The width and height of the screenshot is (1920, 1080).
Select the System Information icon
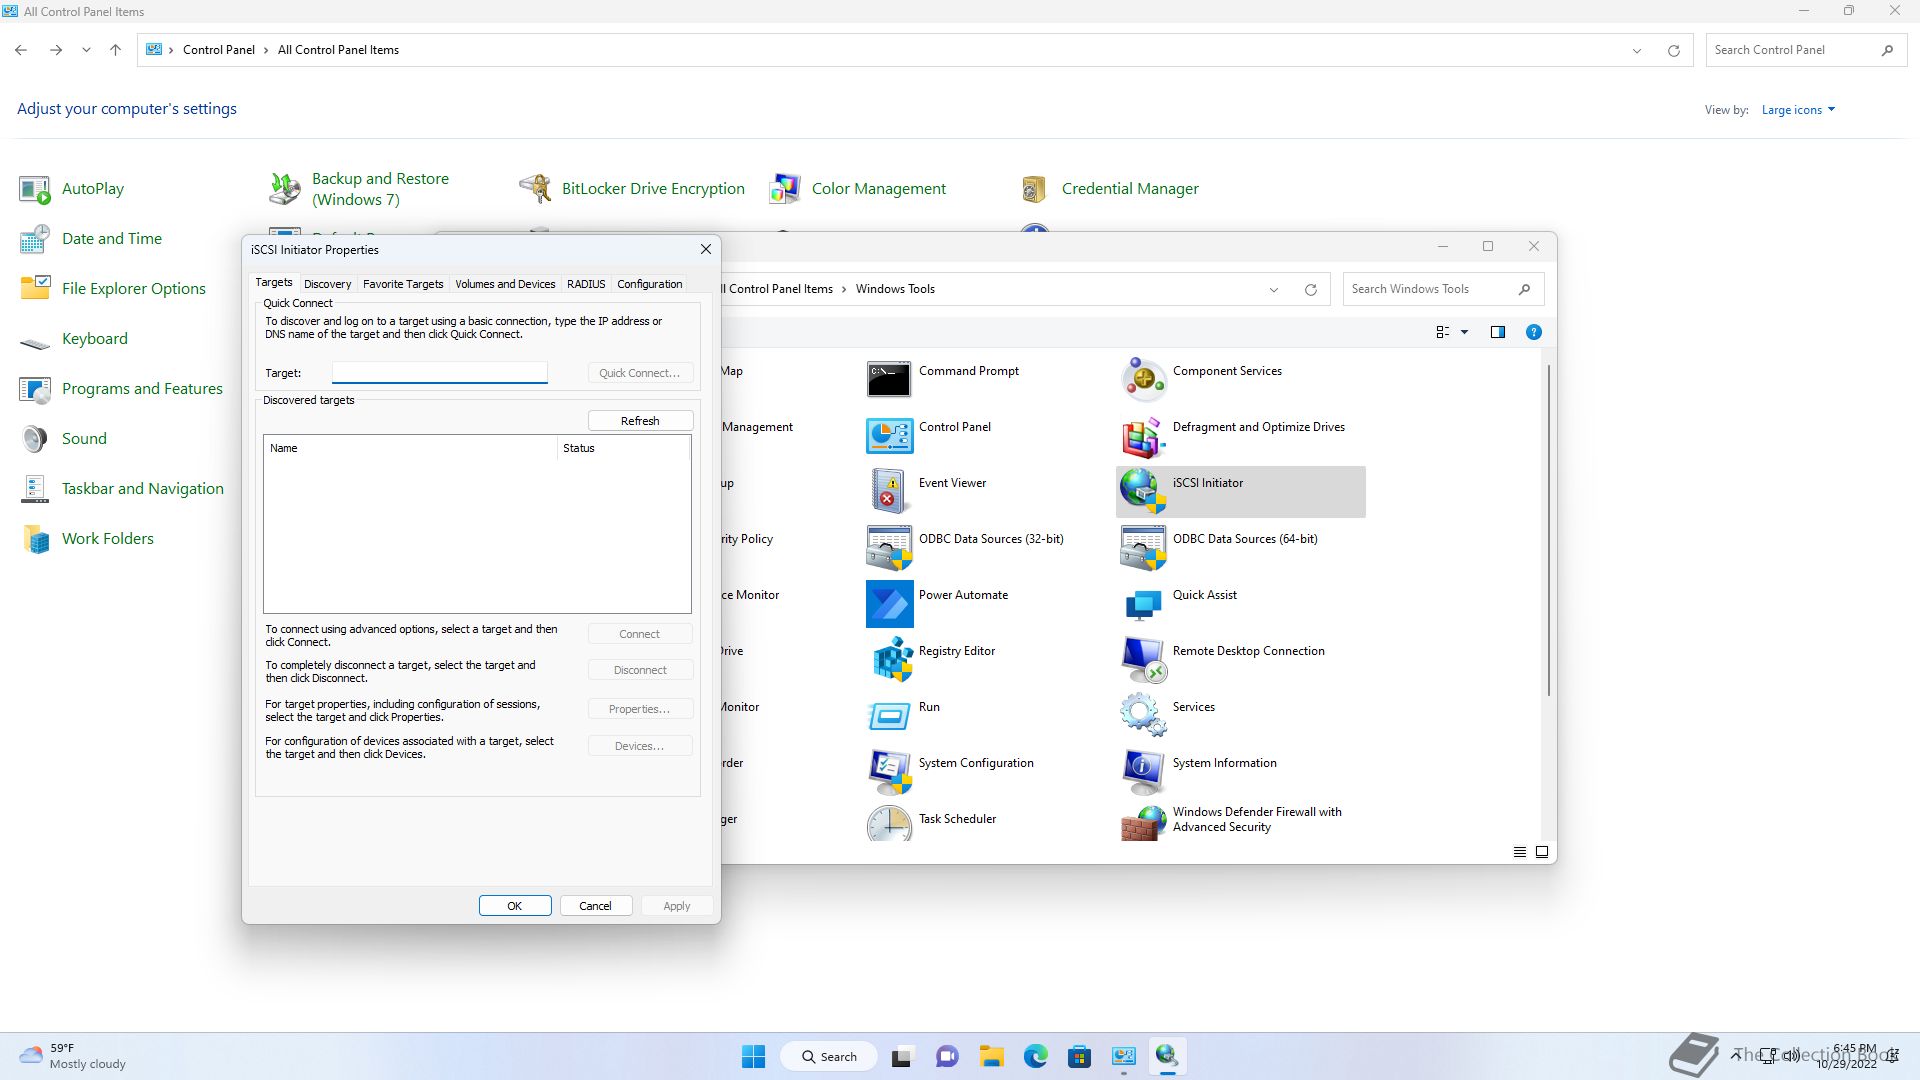click(x=1143, y=771)
